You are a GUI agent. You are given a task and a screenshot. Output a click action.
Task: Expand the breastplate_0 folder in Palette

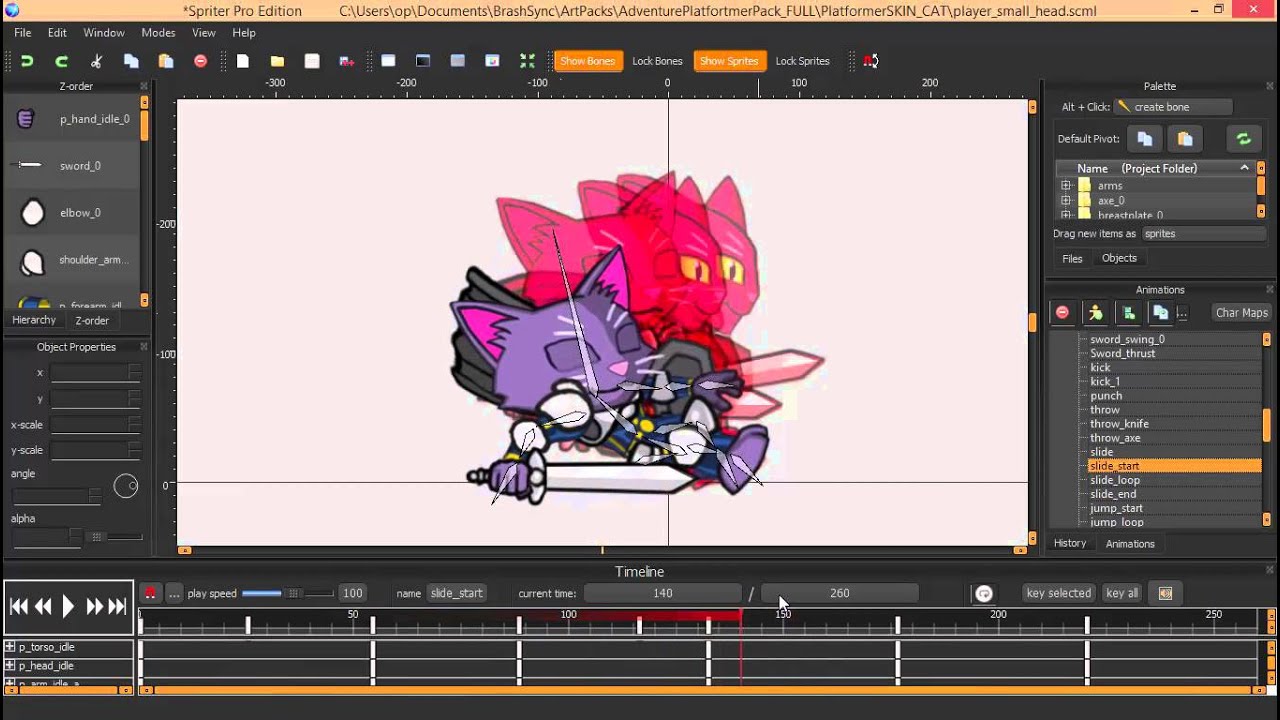pos(1066,215)
